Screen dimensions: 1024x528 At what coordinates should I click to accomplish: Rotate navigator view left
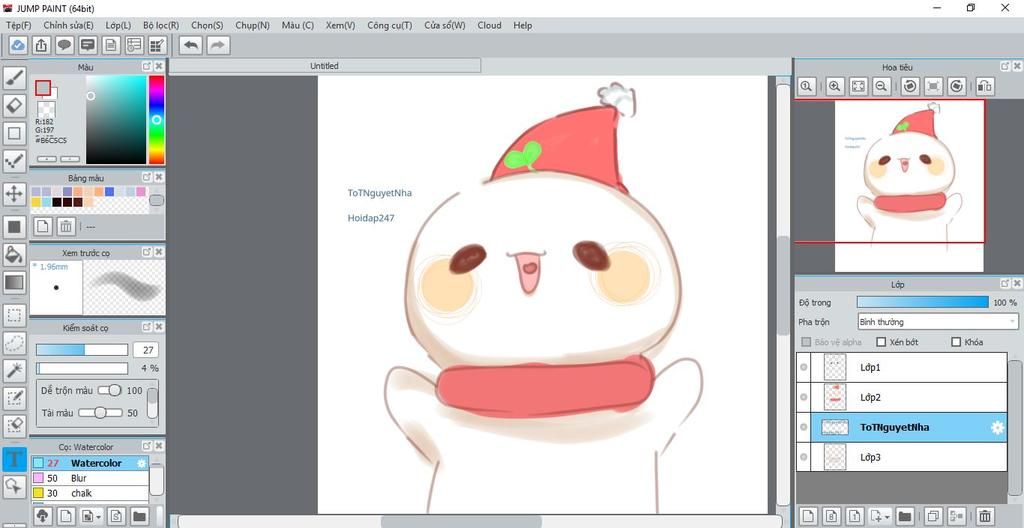908,86
